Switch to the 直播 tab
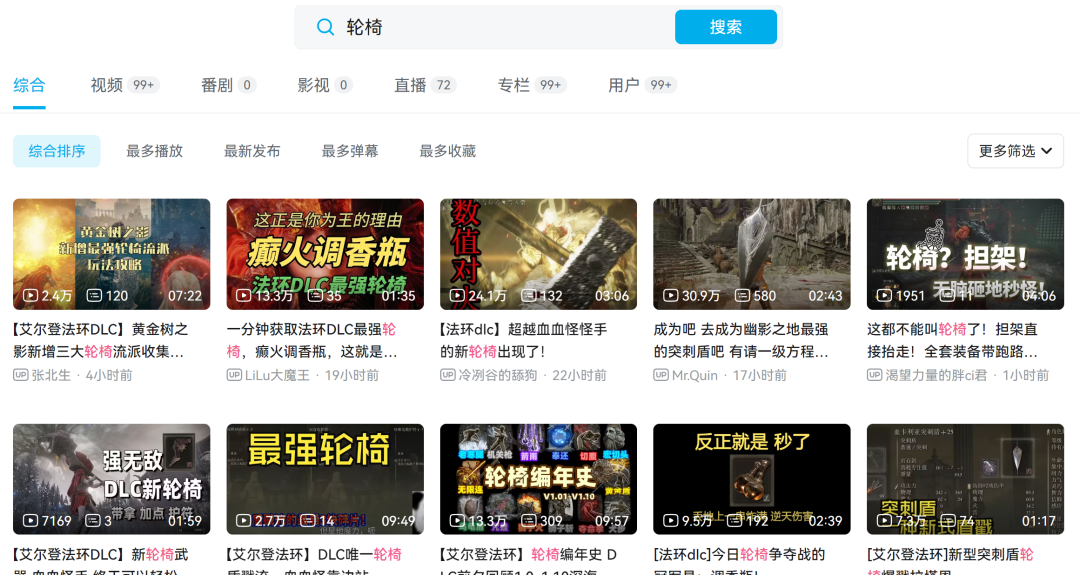This screenshot has width=1080, height=575. pyautogui.click(x=424, y=85)
